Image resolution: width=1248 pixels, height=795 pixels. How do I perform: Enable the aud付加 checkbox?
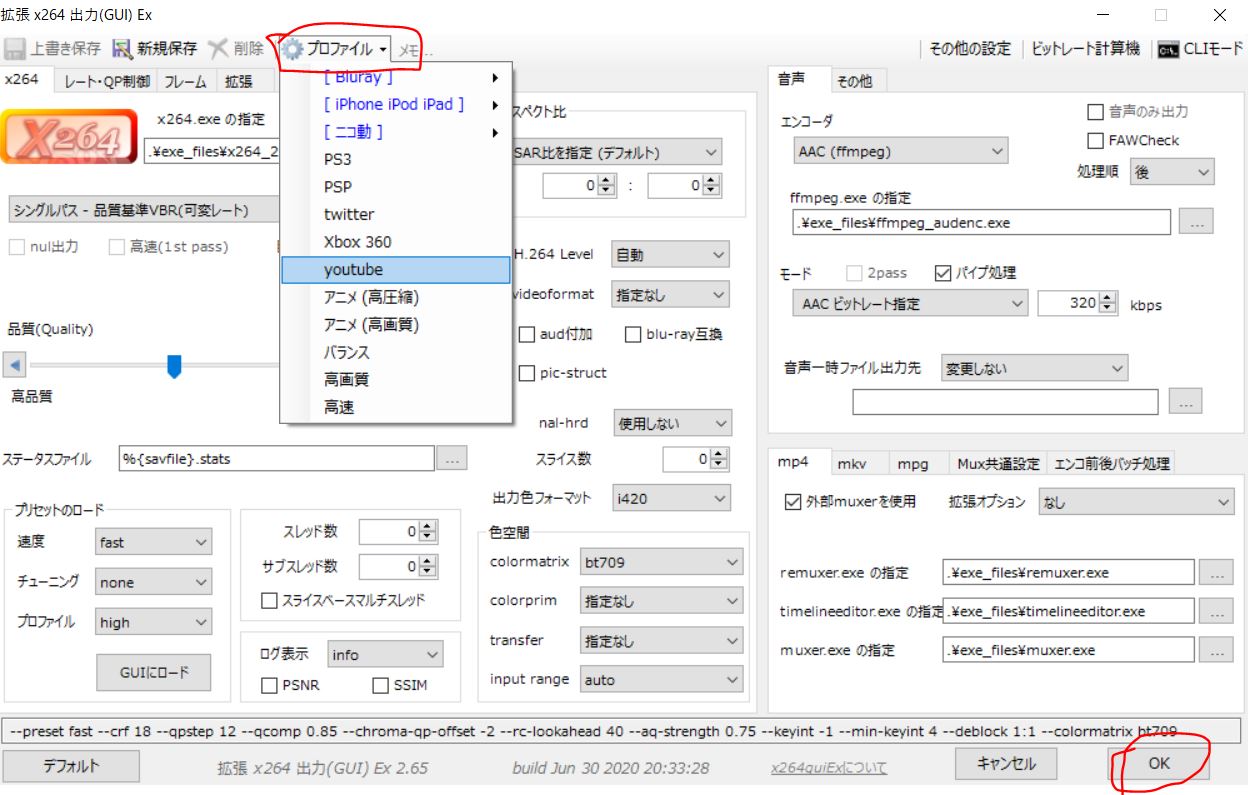pyautogui.click(x=527, y=335)
